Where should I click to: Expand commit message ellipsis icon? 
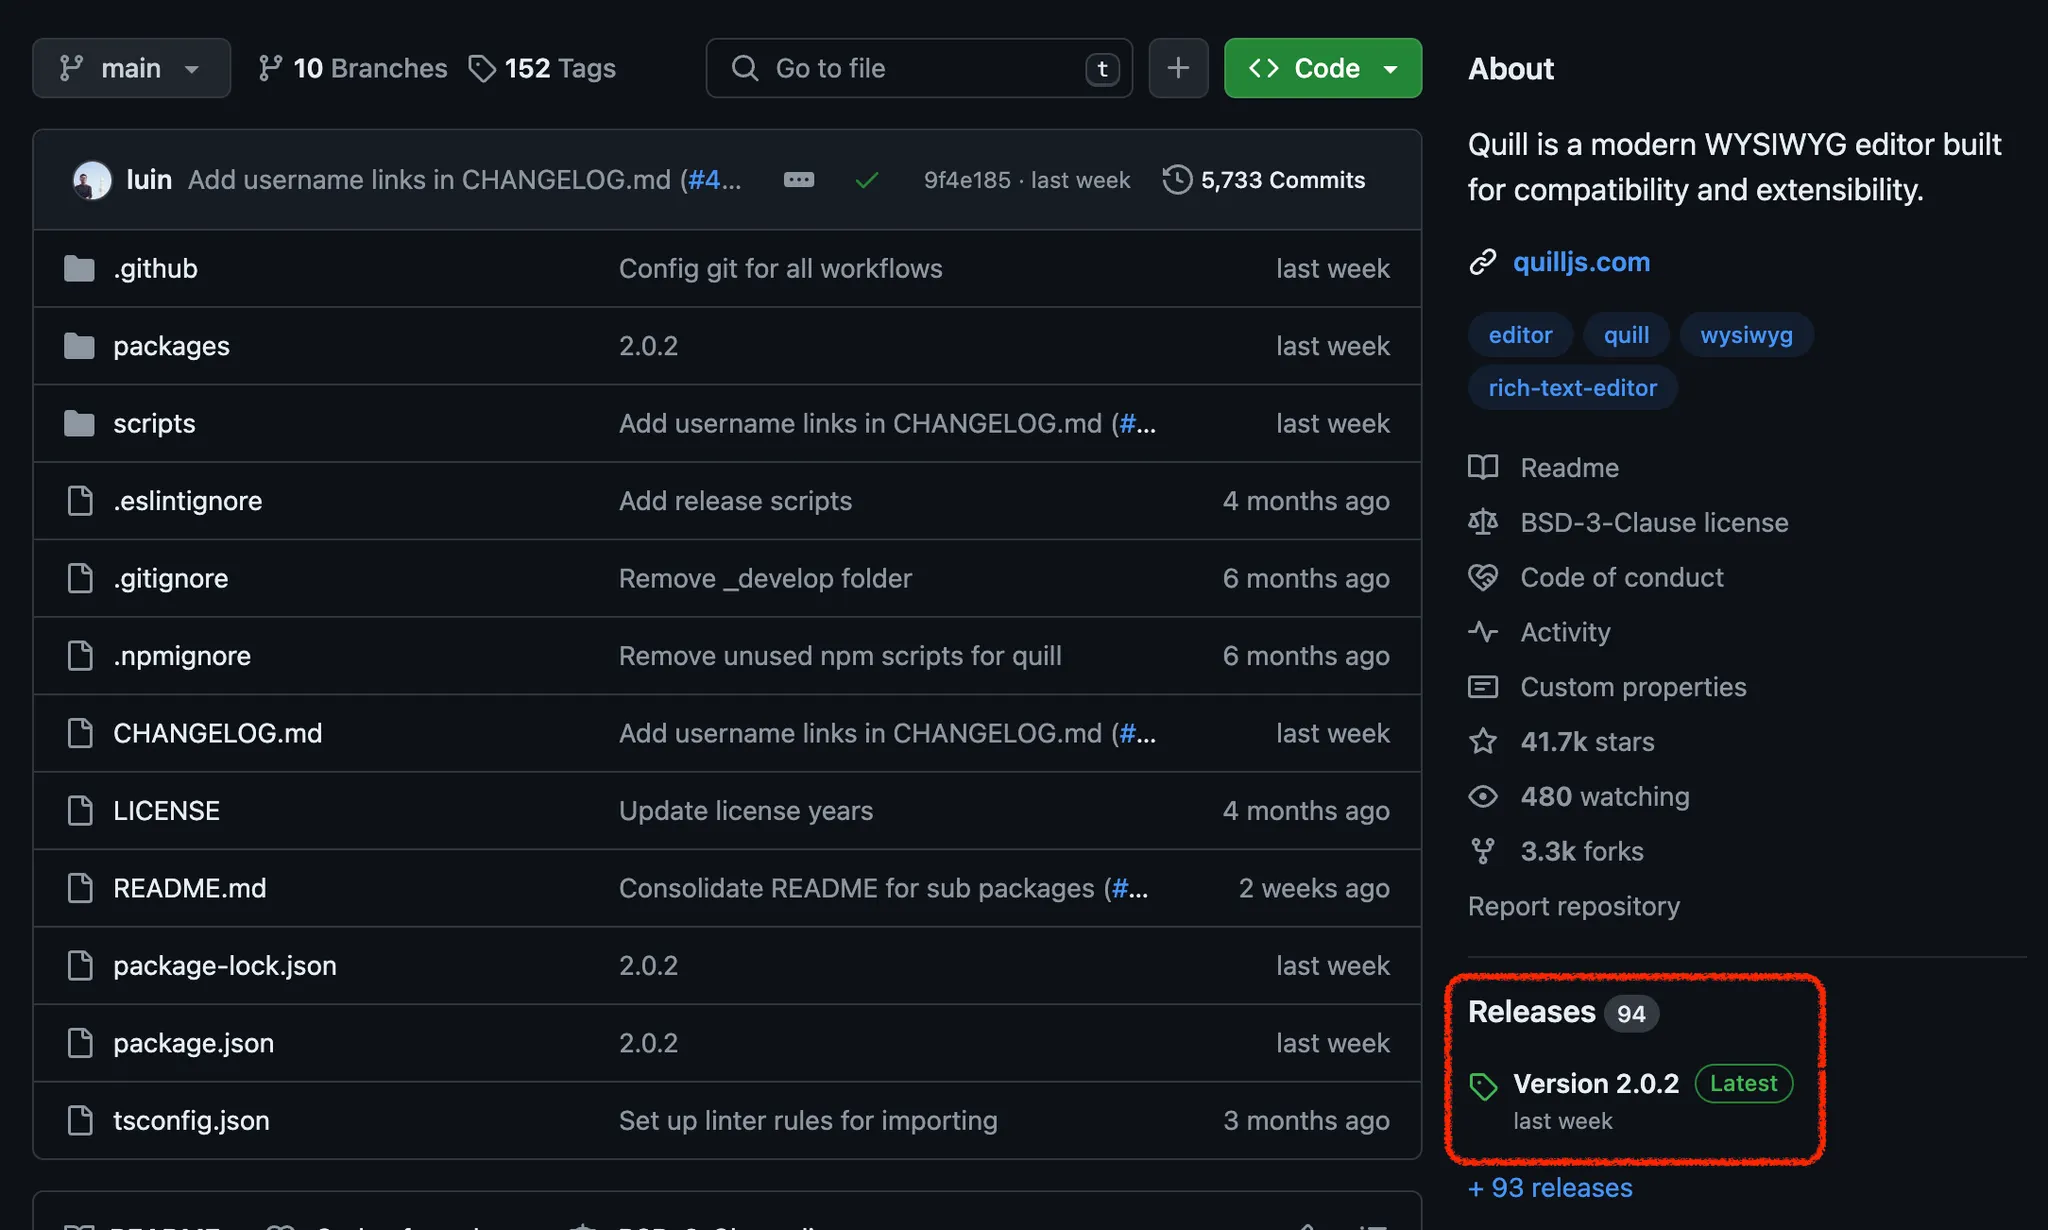pyautogui.click(x=798, y=180)
